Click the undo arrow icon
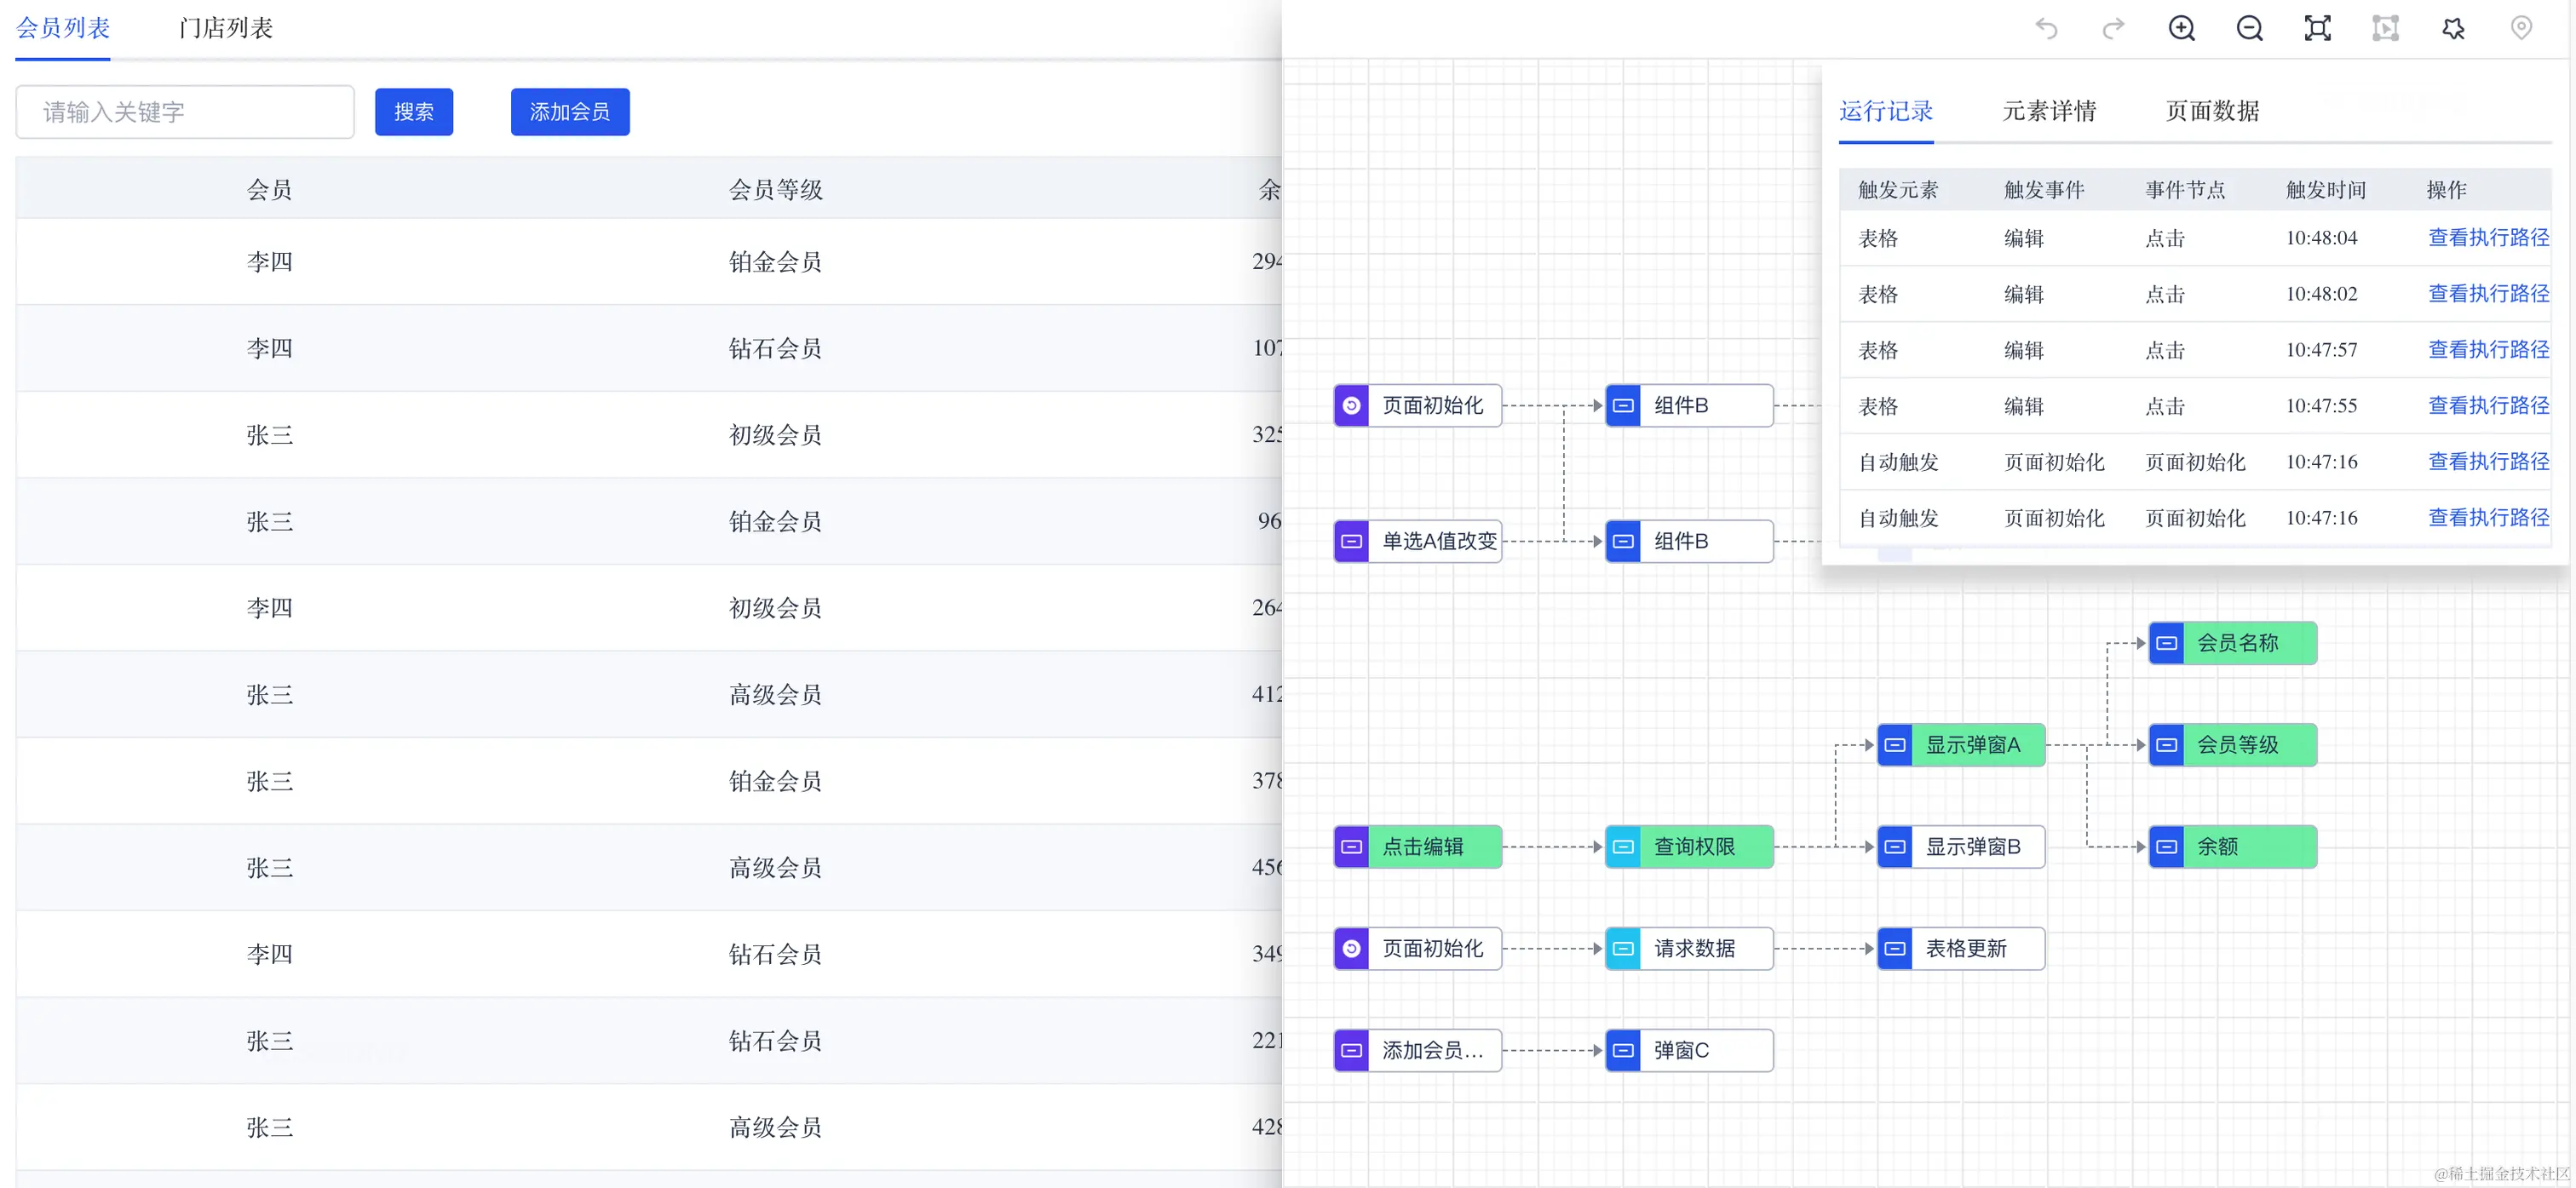 click(x=2046, y=28)
